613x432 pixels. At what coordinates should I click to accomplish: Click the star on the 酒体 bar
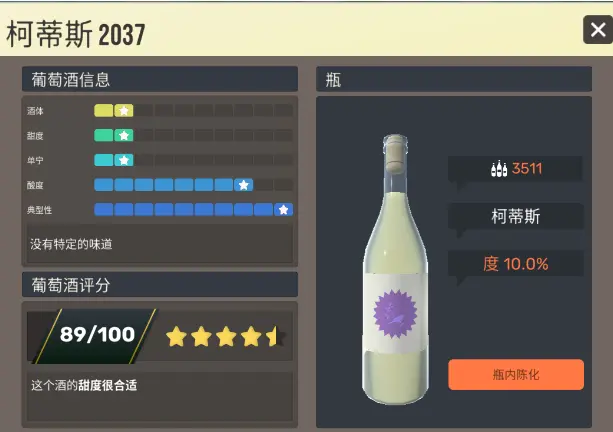[x=124, y=111]
